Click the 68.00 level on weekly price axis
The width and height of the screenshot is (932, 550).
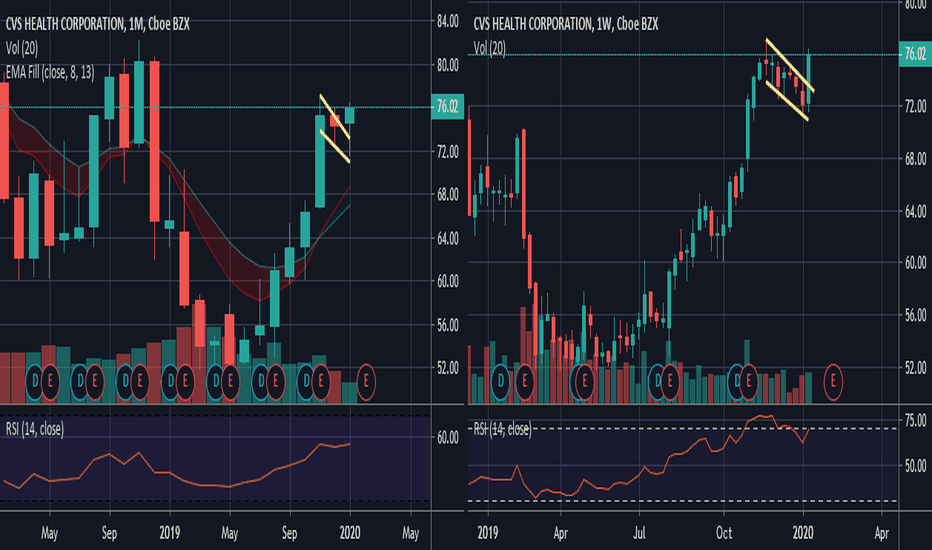pyautogui.click(x=915, y=159)
